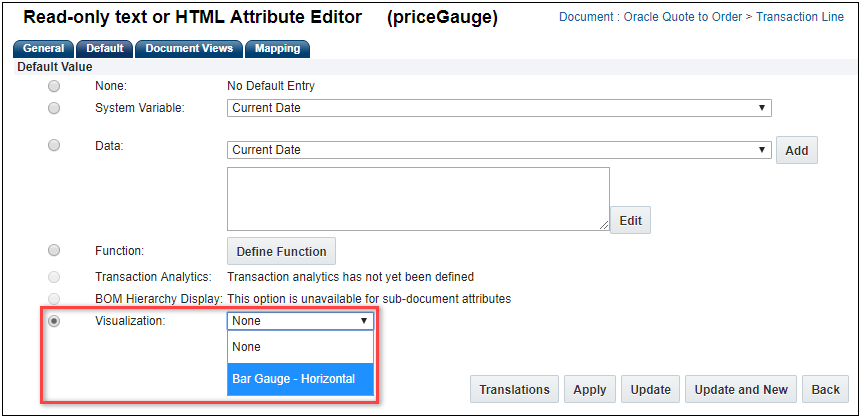Viewport: 861px width, 418px height.
Task: Choose the System Variable radio option
Action: pos(54,107)
